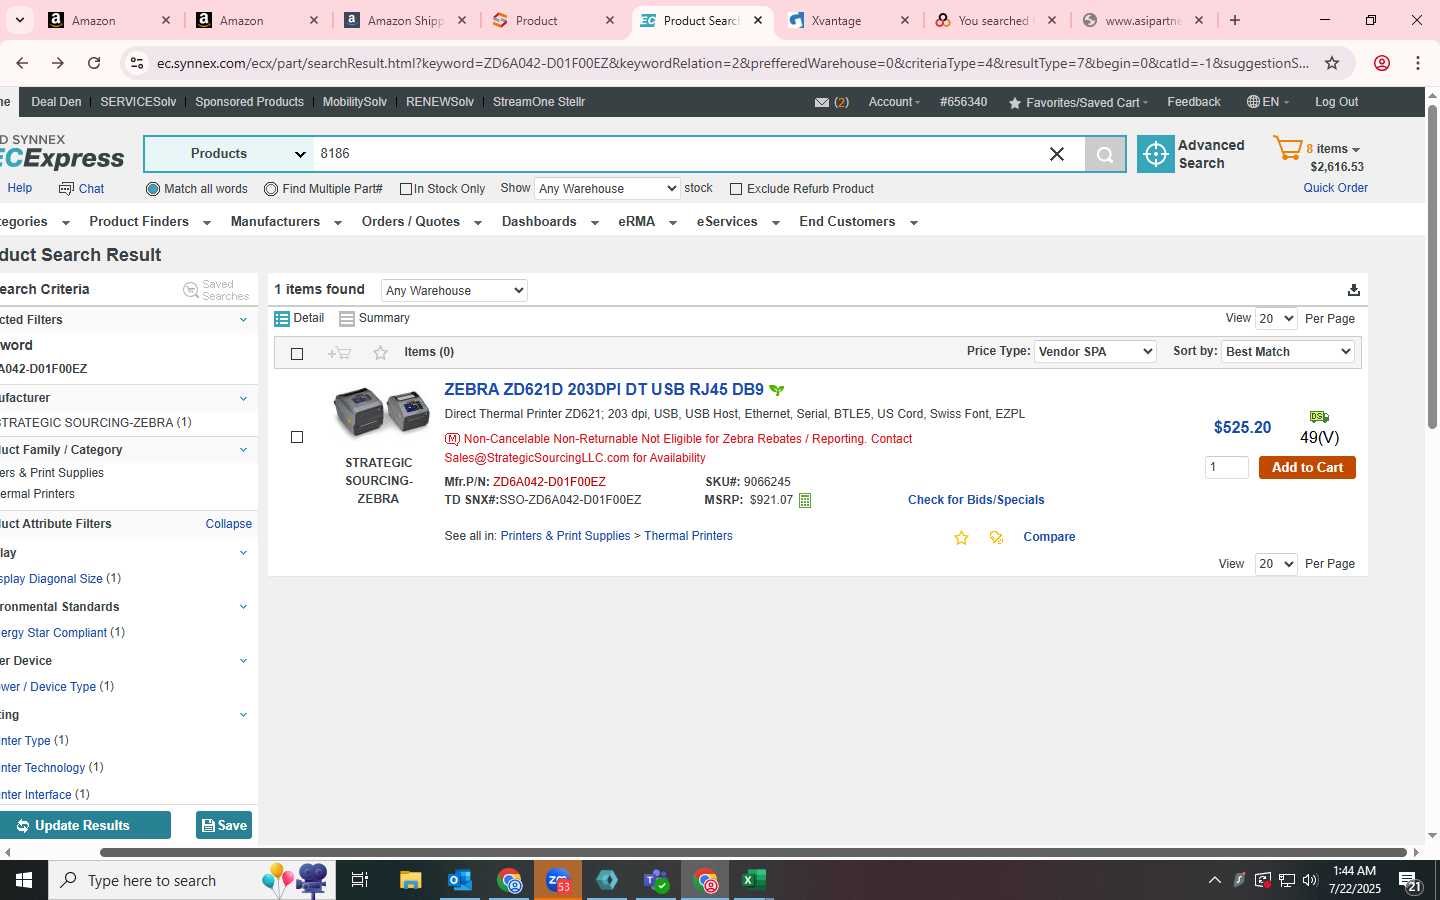Check select-all items checkbox
This screenshot has height=900, width=1440.
point(297,354)
